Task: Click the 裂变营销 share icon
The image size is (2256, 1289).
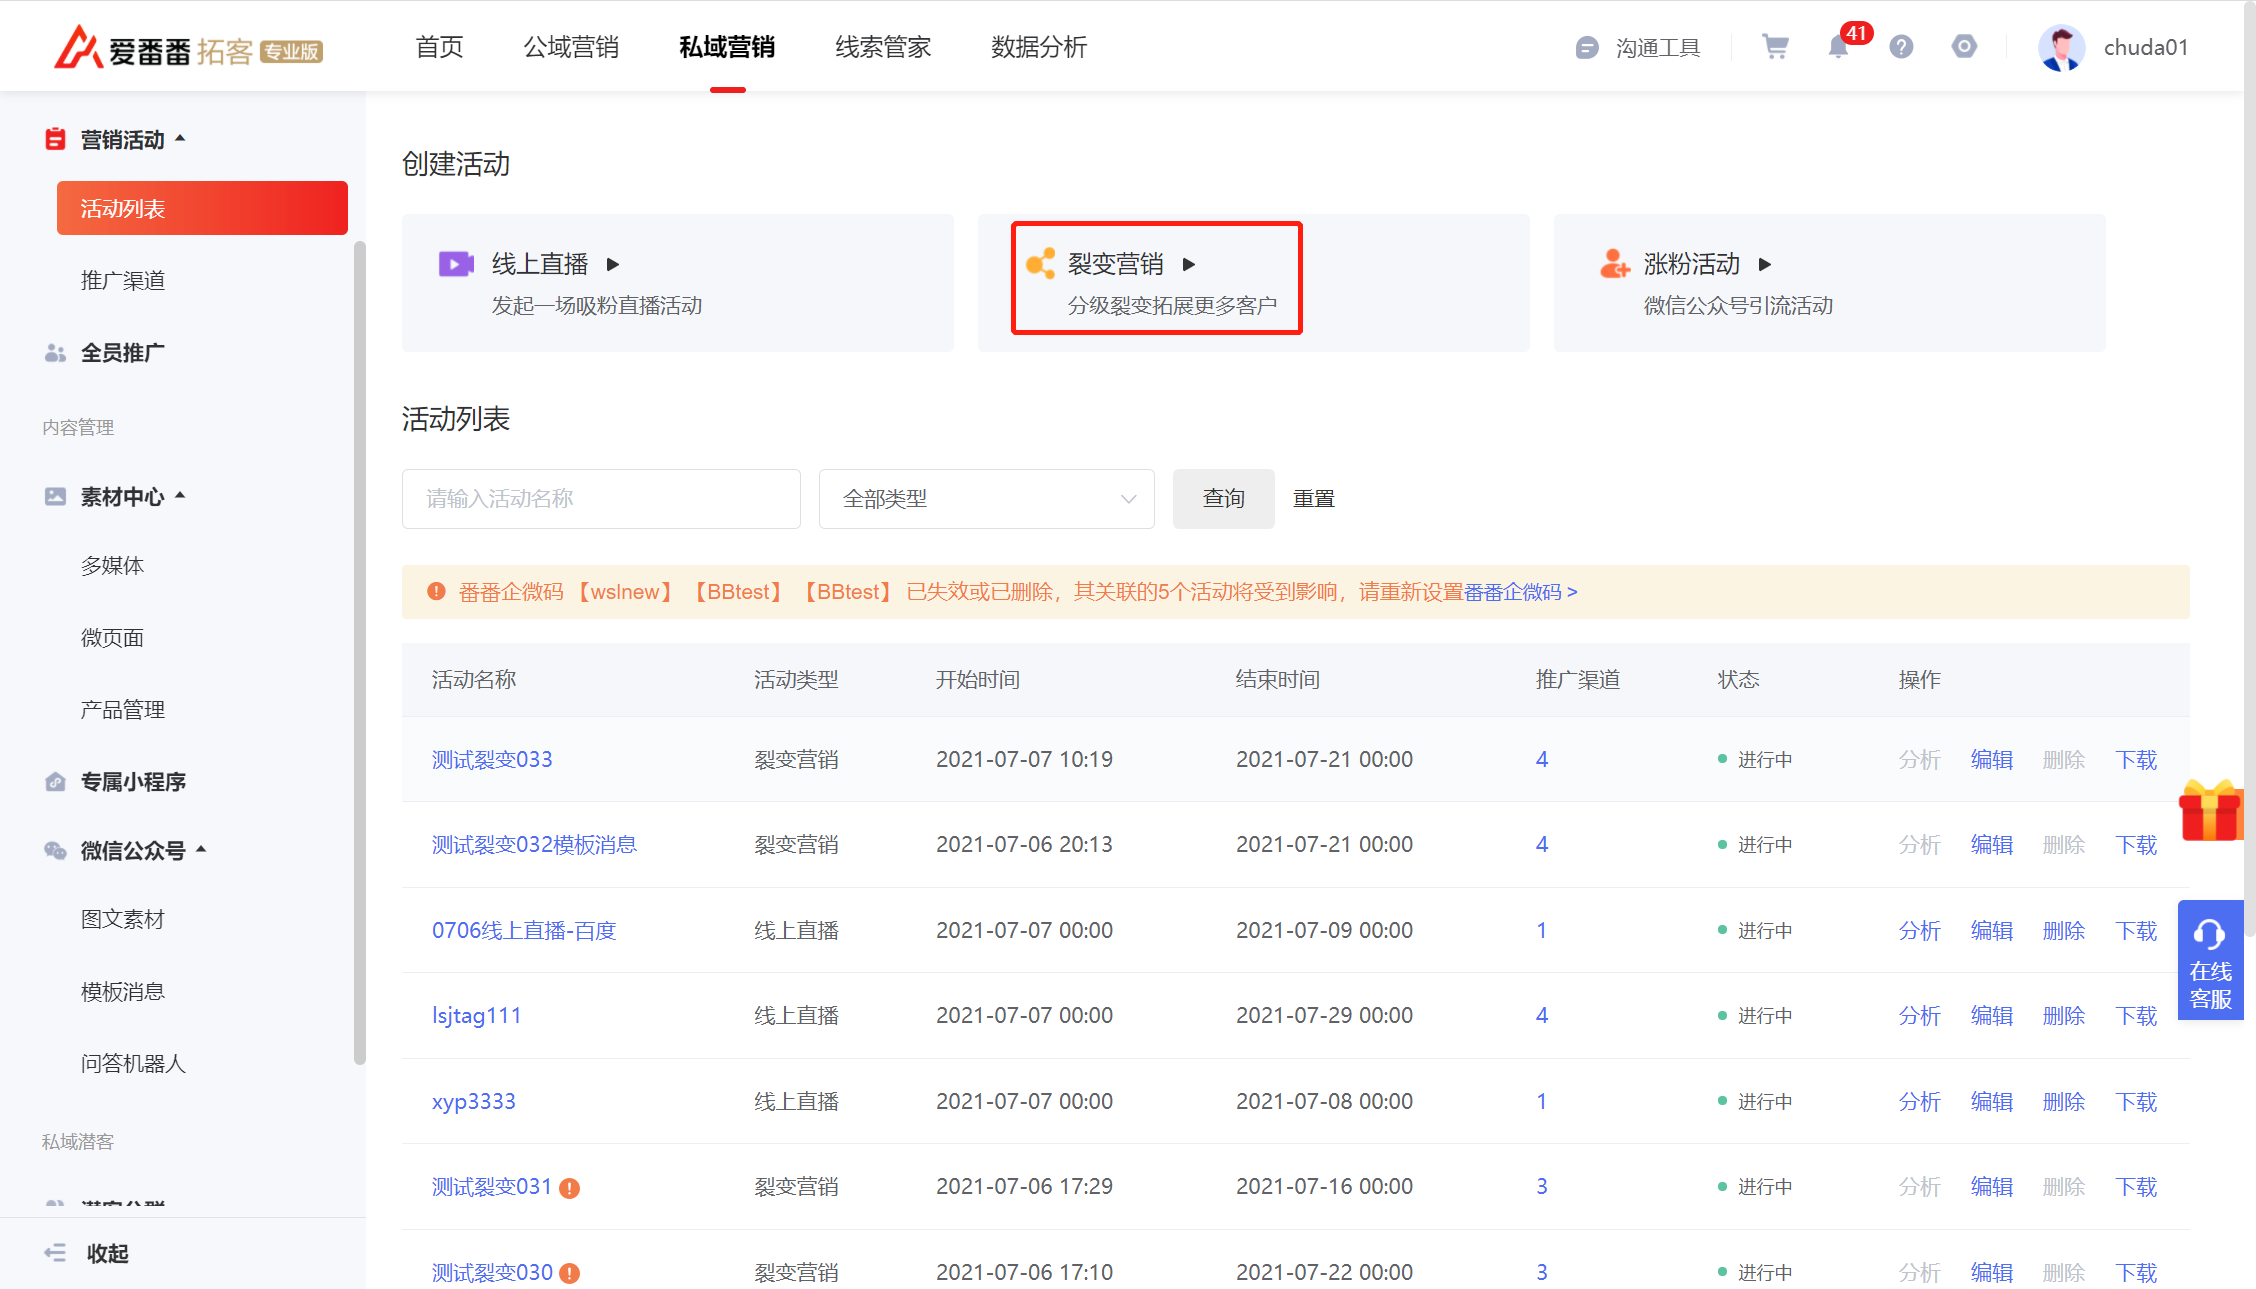Action: (1041, 264)
